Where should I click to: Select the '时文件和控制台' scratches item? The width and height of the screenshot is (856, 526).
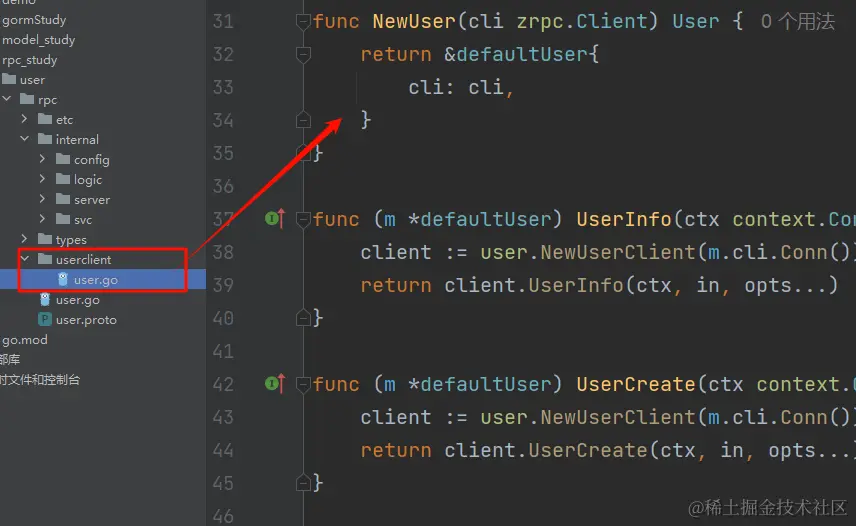click(40, 380)
